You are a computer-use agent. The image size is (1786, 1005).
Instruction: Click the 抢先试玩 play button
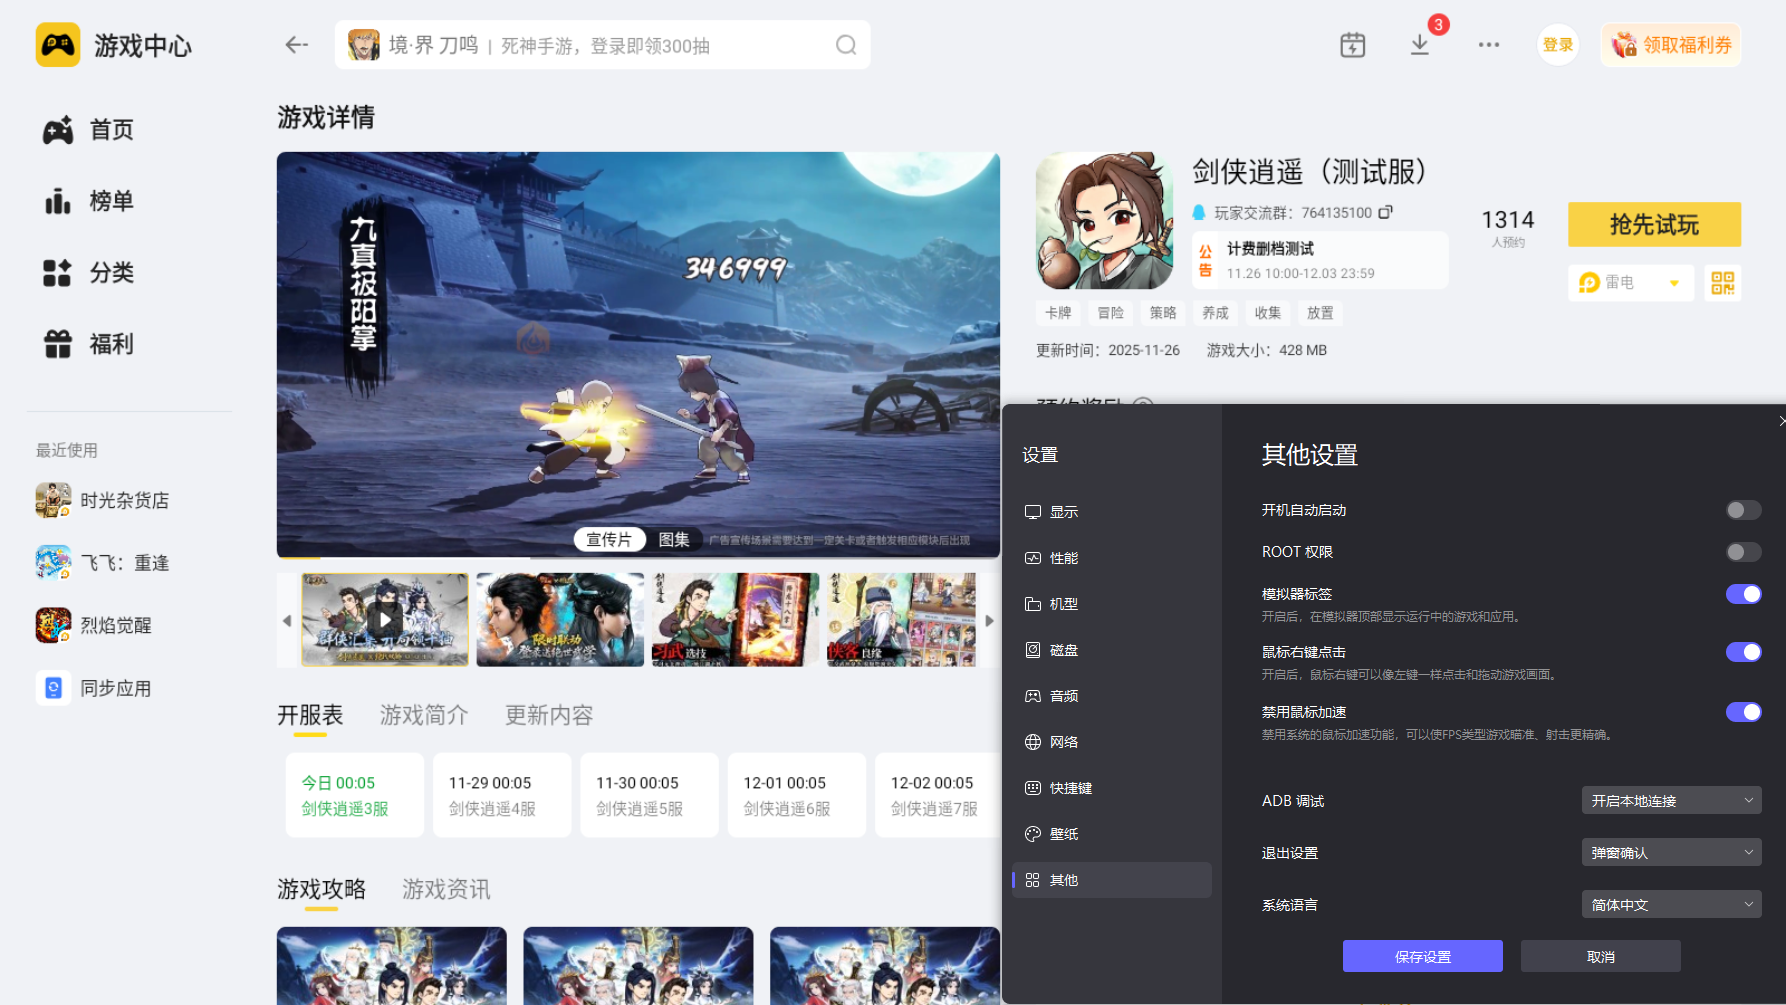[x=1654, y=224]
